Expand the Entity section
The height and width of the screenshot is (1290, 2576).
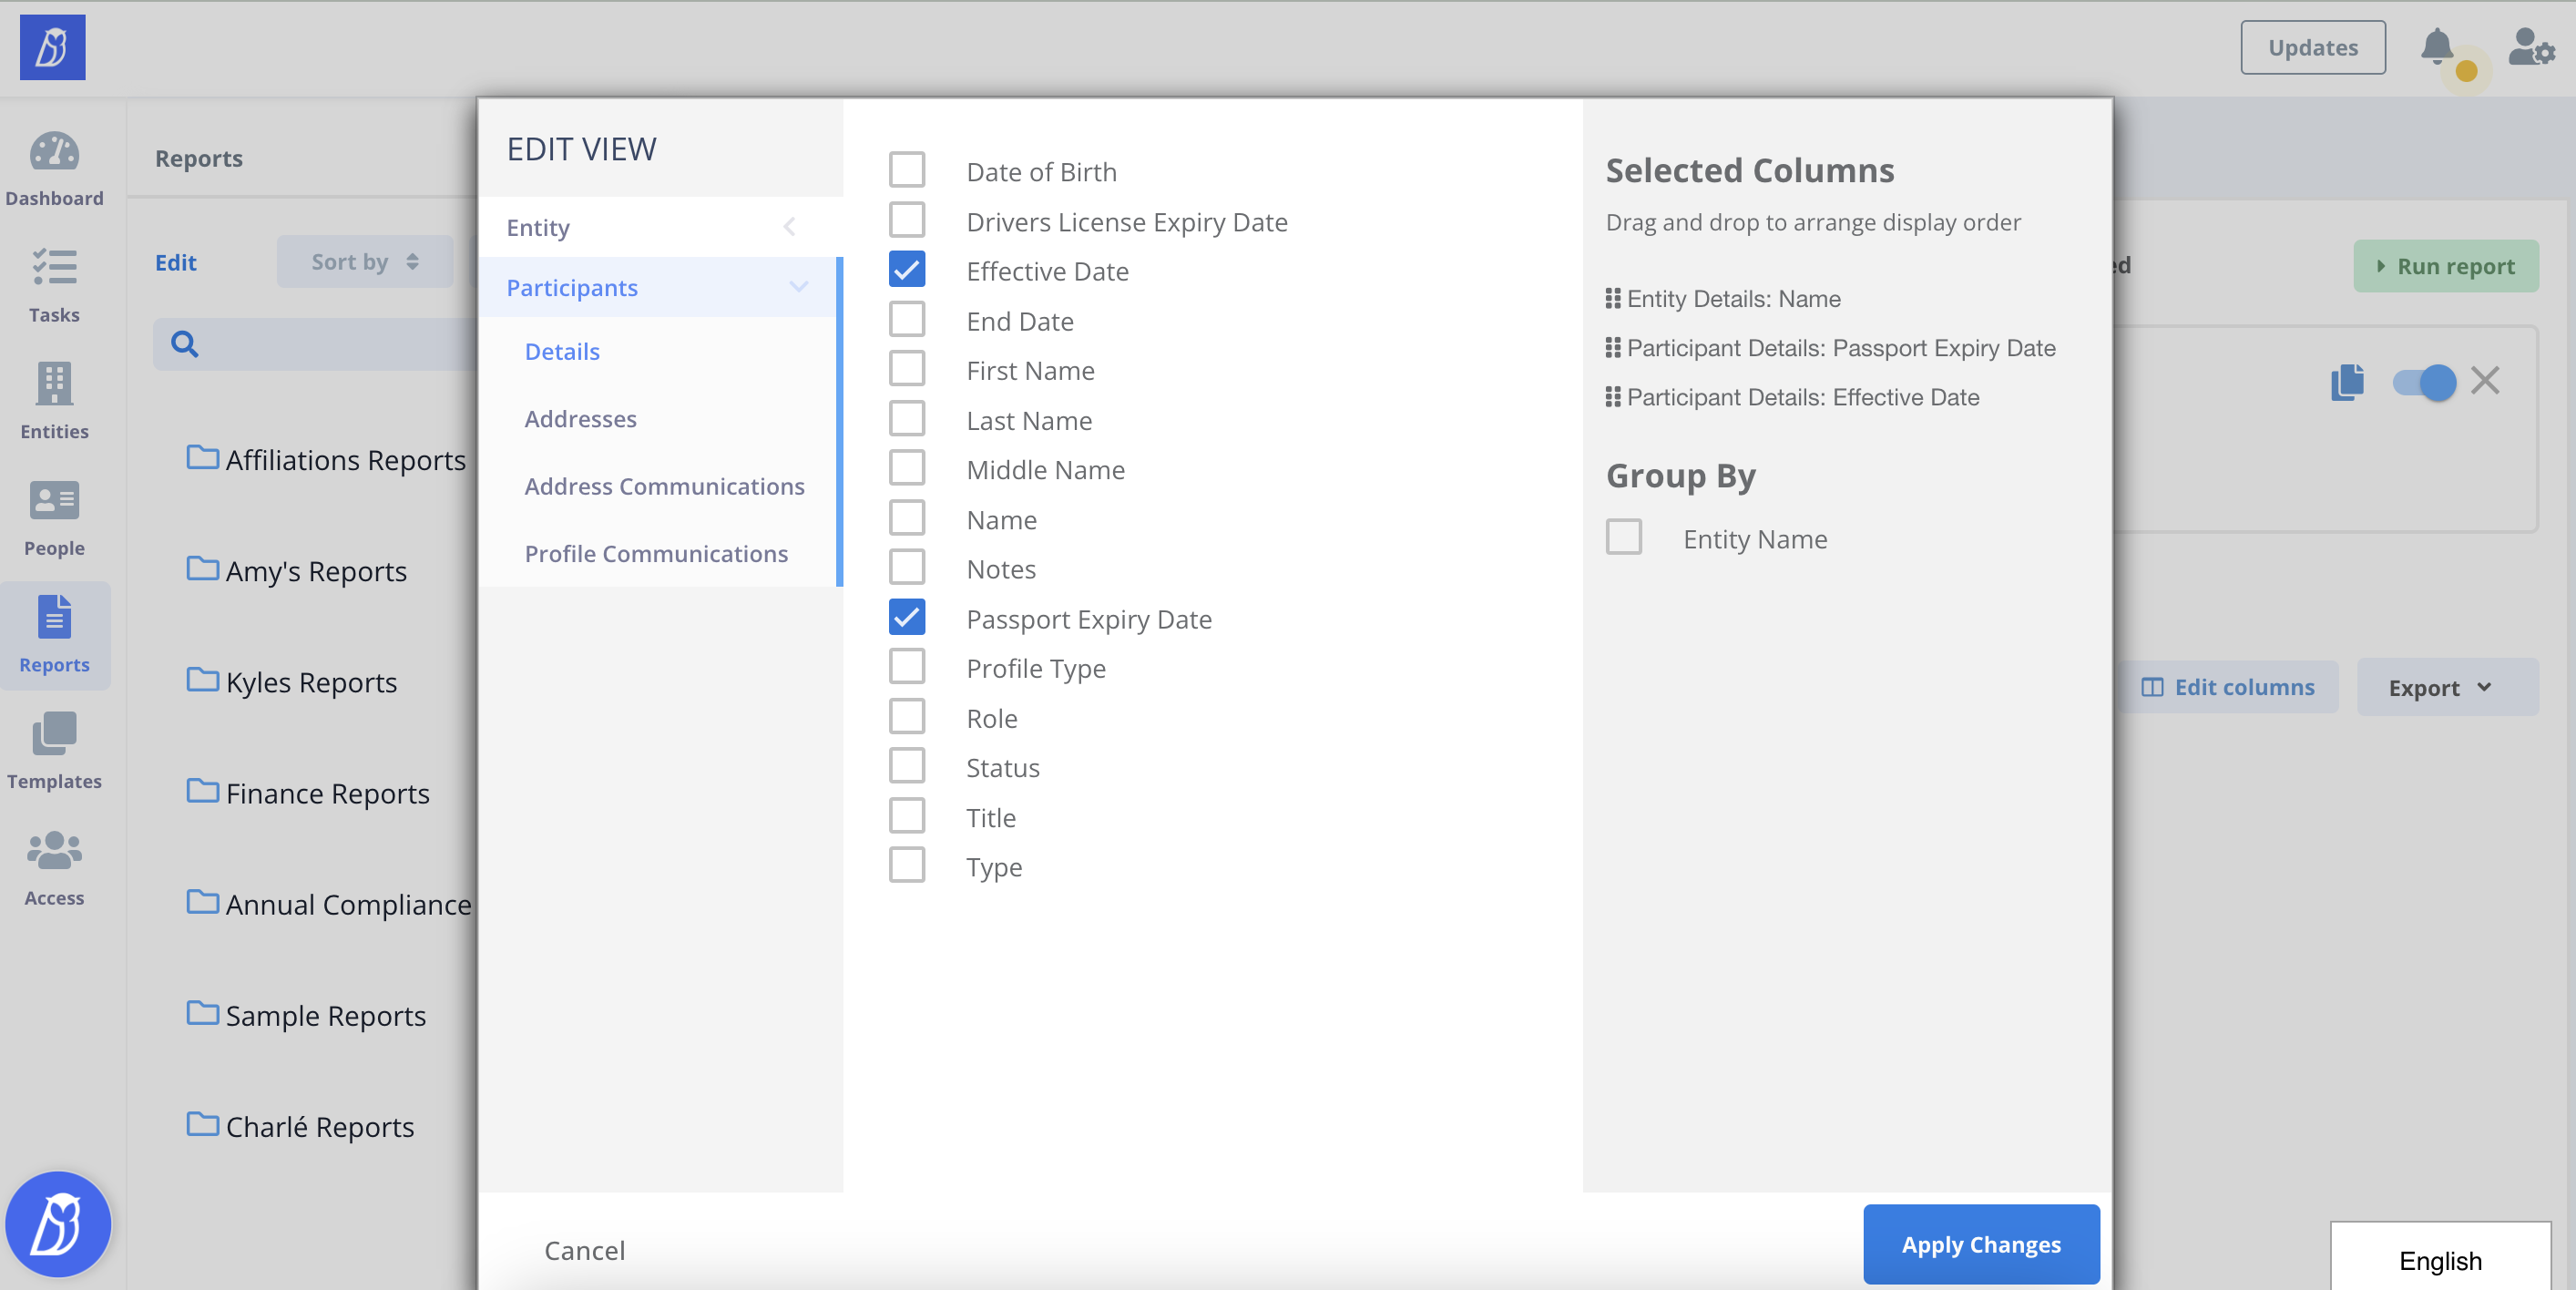660,227
